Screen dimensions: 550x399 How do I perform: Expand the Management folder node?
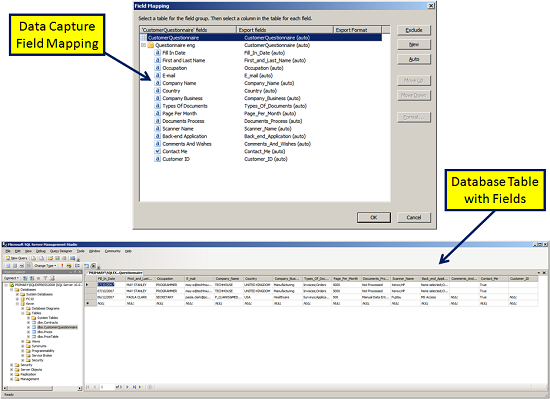[12, 379]
